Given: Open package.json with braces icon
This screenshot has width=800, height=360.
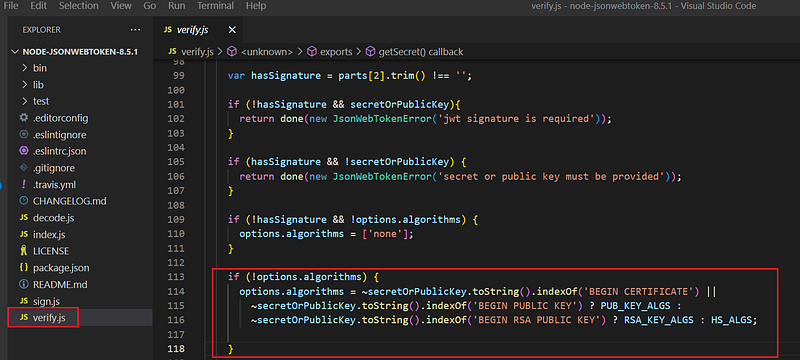Looking at the screenshot, I should [x=54, y=267].
